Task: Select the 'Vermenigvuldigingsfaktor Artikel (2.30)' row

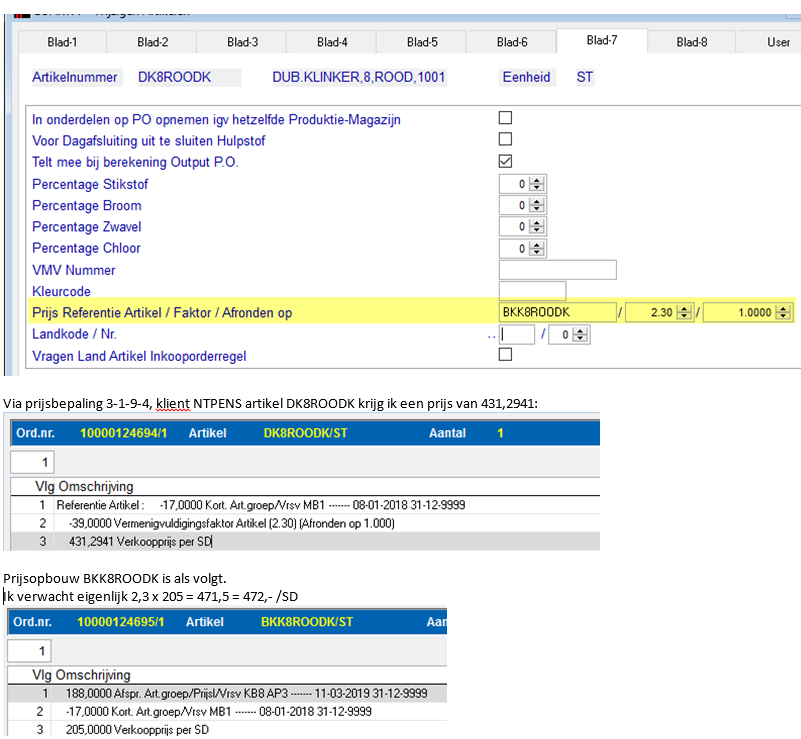Action: tap(305, 523)
